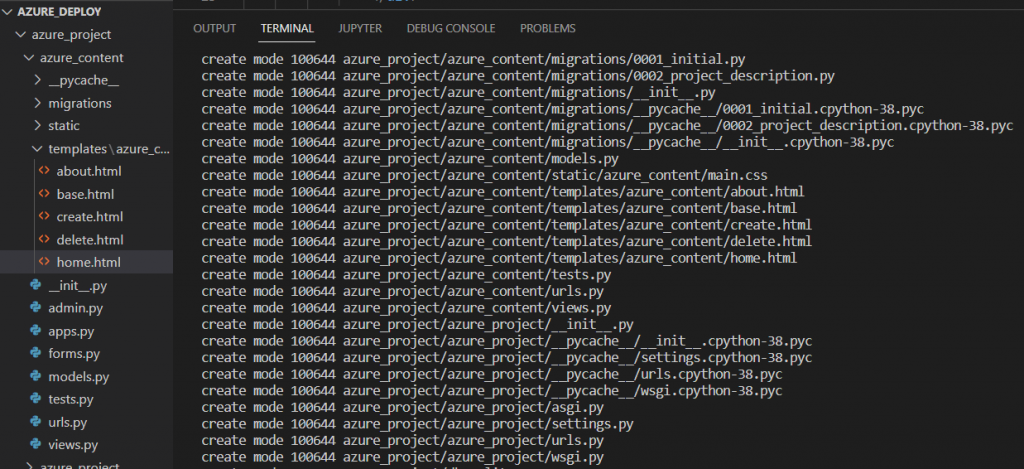Open urls.py from the file tree
The height and width of the screenshot is (469, 1024).
click(x=68, y=422)
